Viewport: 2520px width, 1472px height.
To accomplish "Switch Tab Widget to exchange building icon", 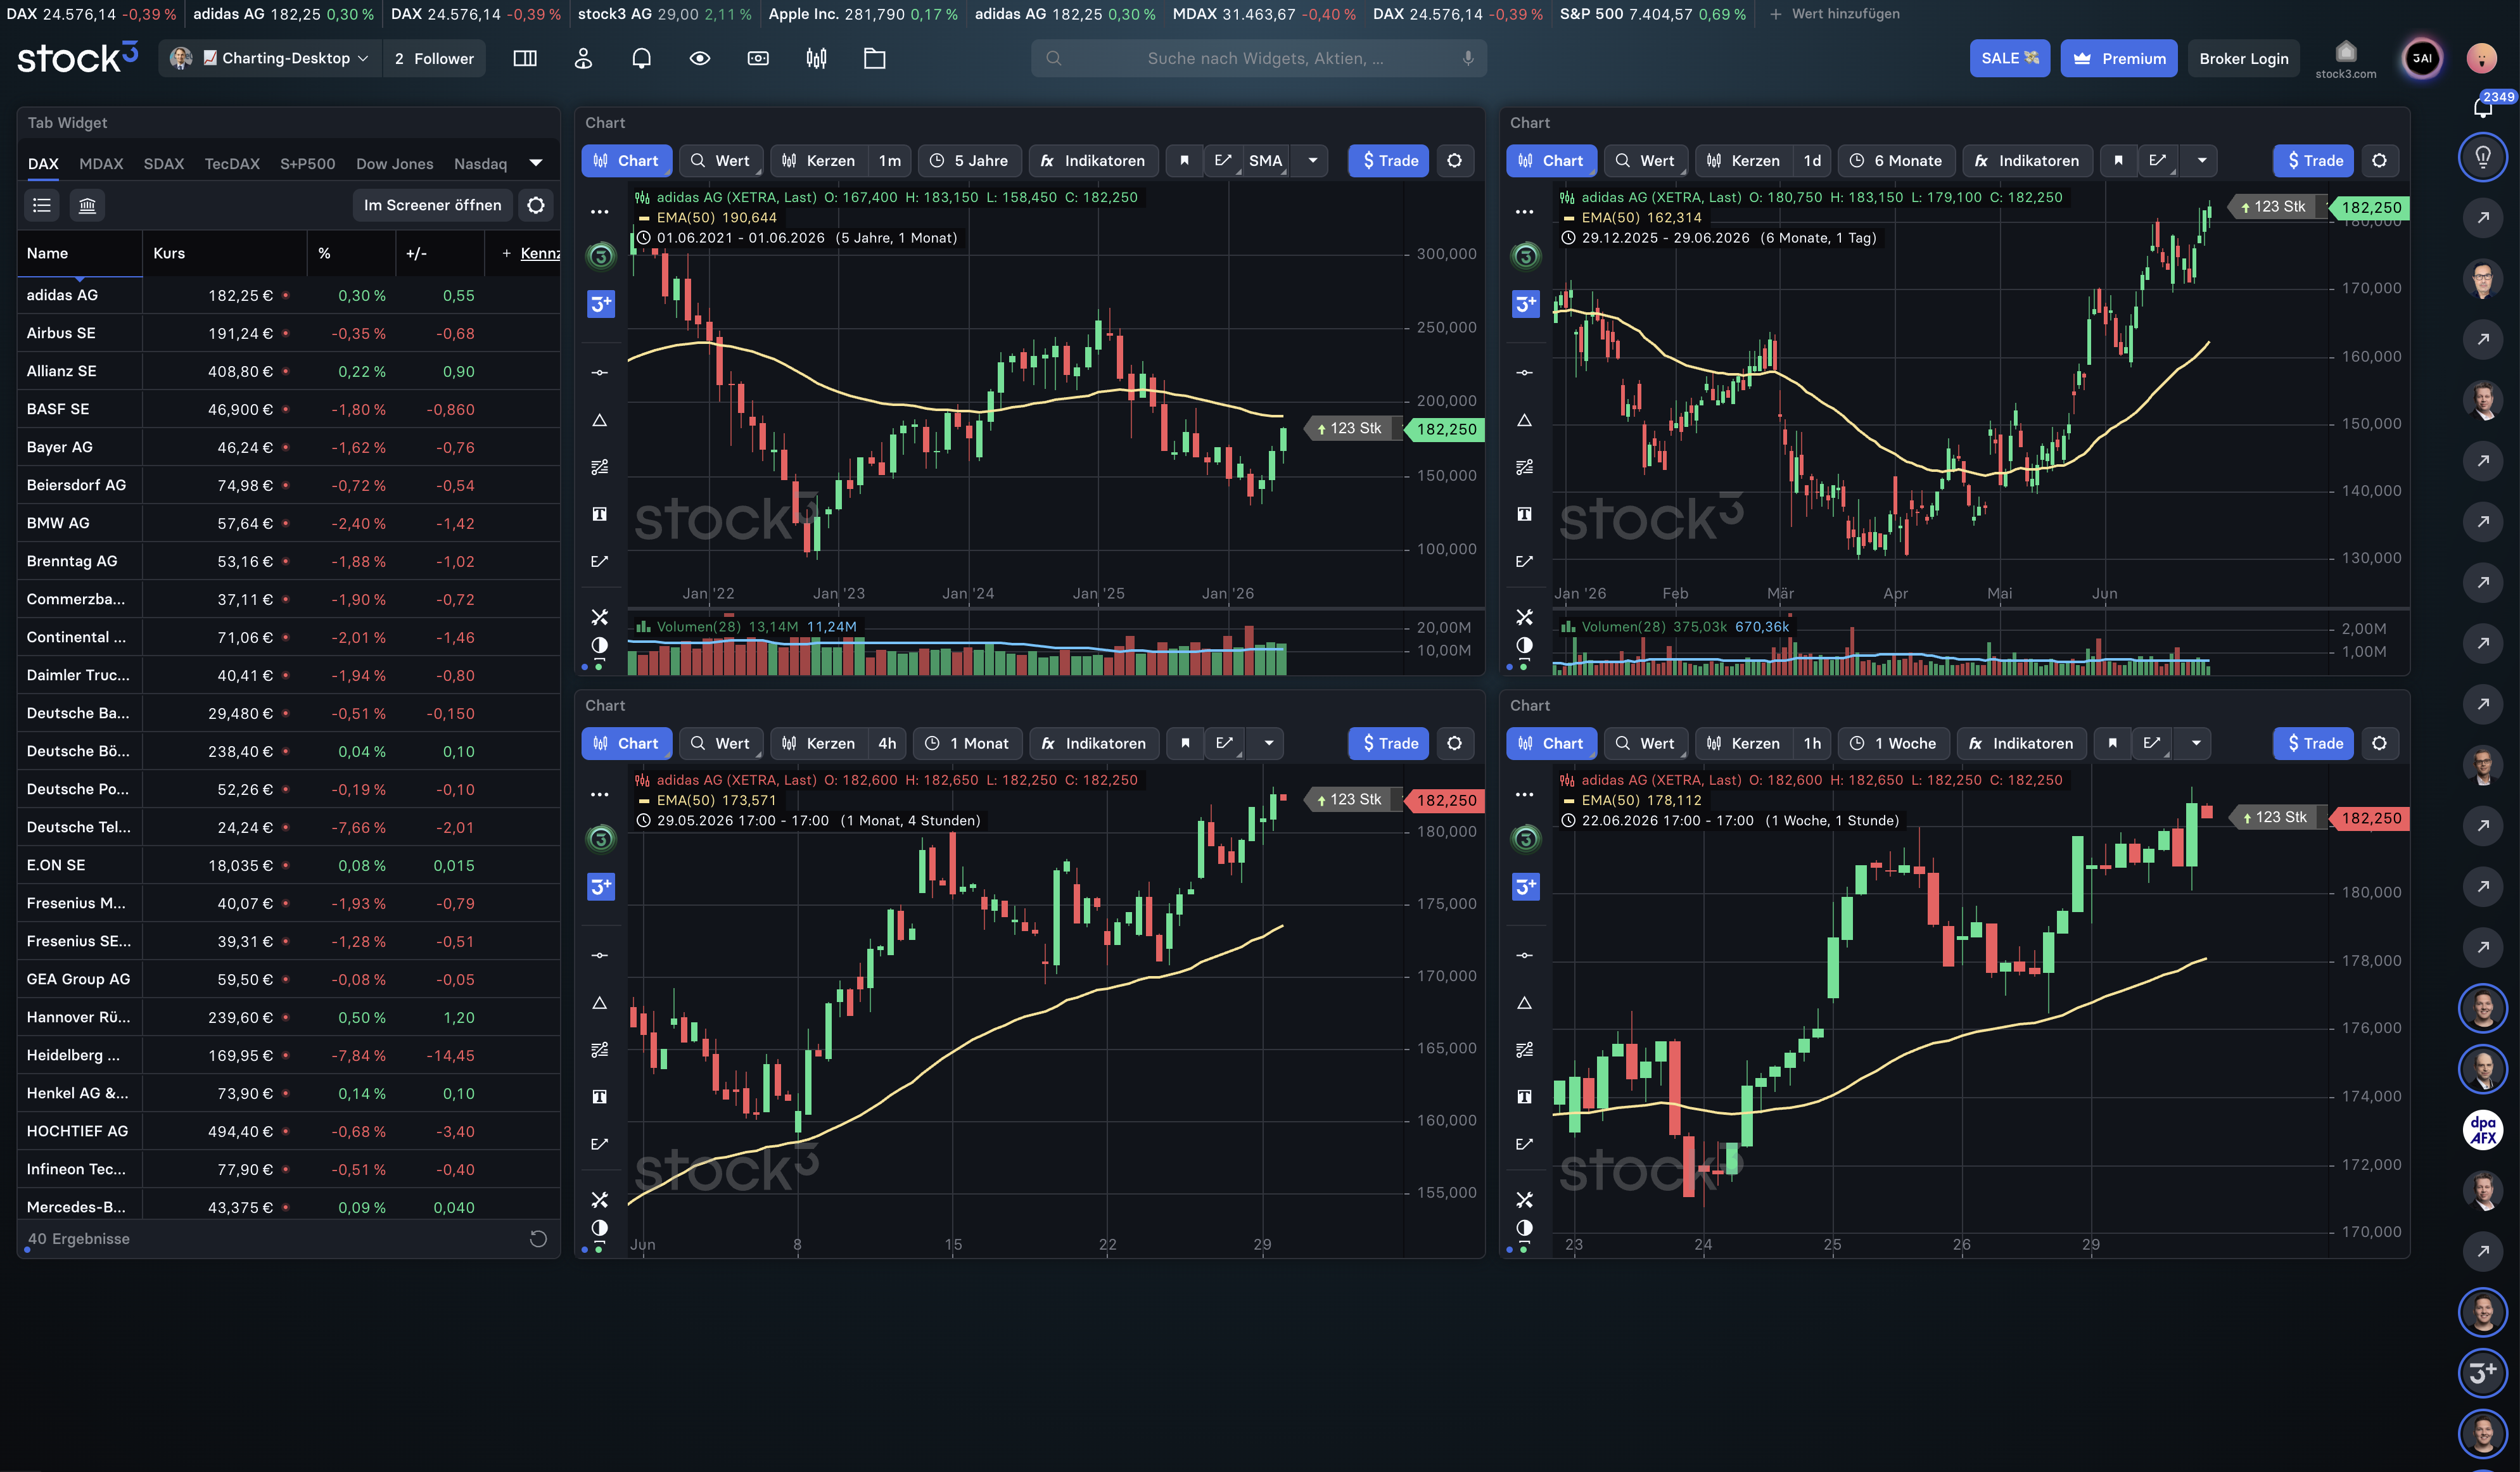I will click(x=87, y=205).
